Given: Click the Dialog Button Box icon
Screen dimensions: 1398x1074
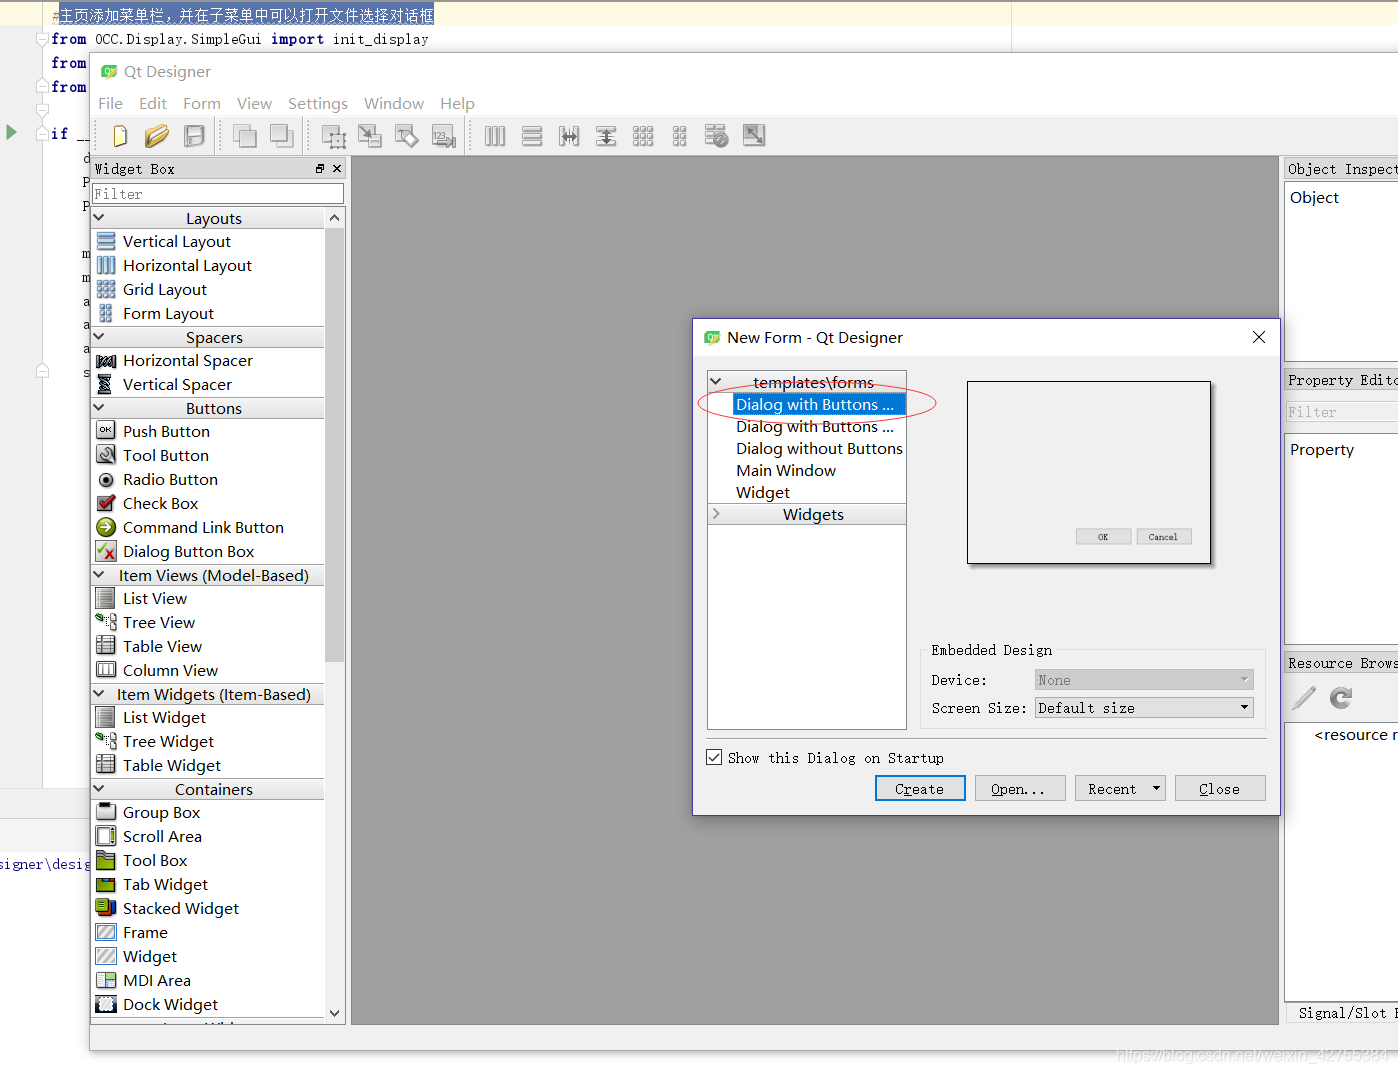Looking at the screenshot, I should click(x=106, y=551).
